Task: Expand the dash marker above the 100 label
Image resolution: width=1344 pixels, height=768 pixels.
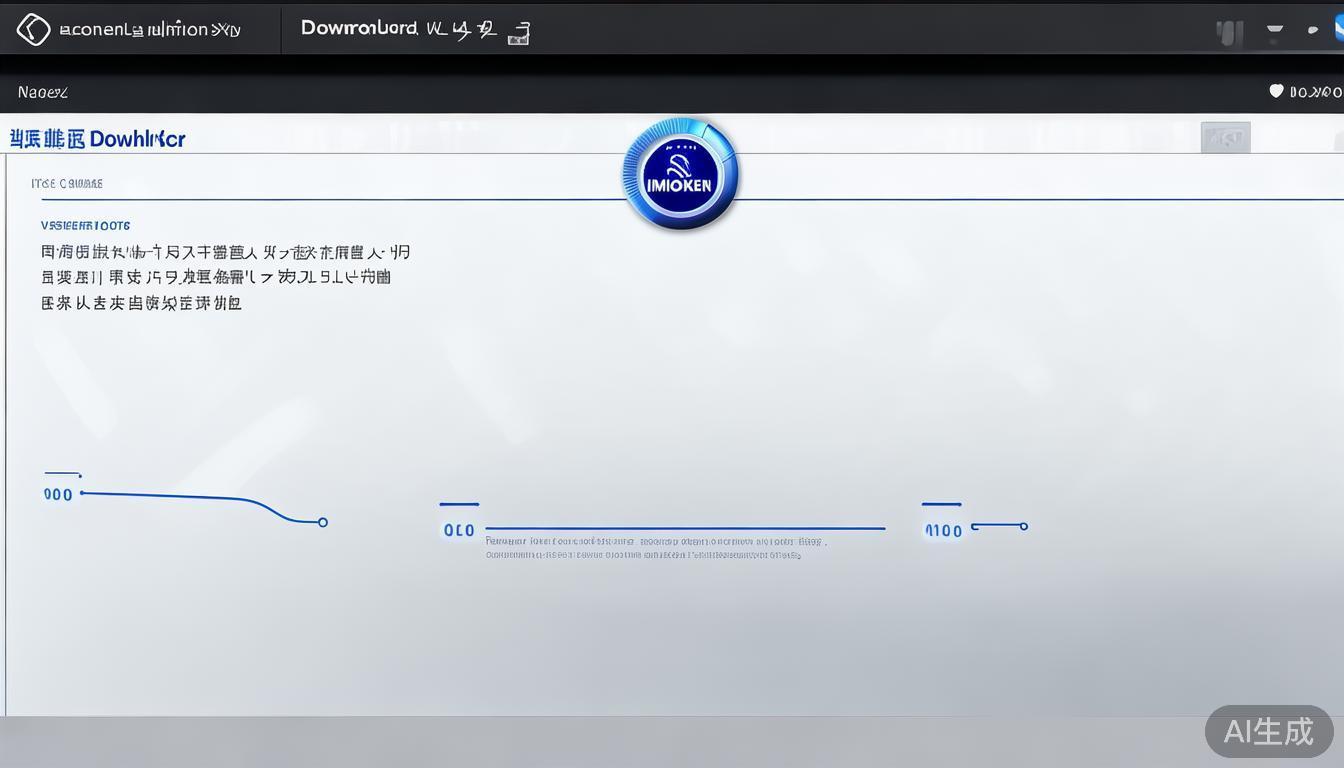Action: pos(941,504)
